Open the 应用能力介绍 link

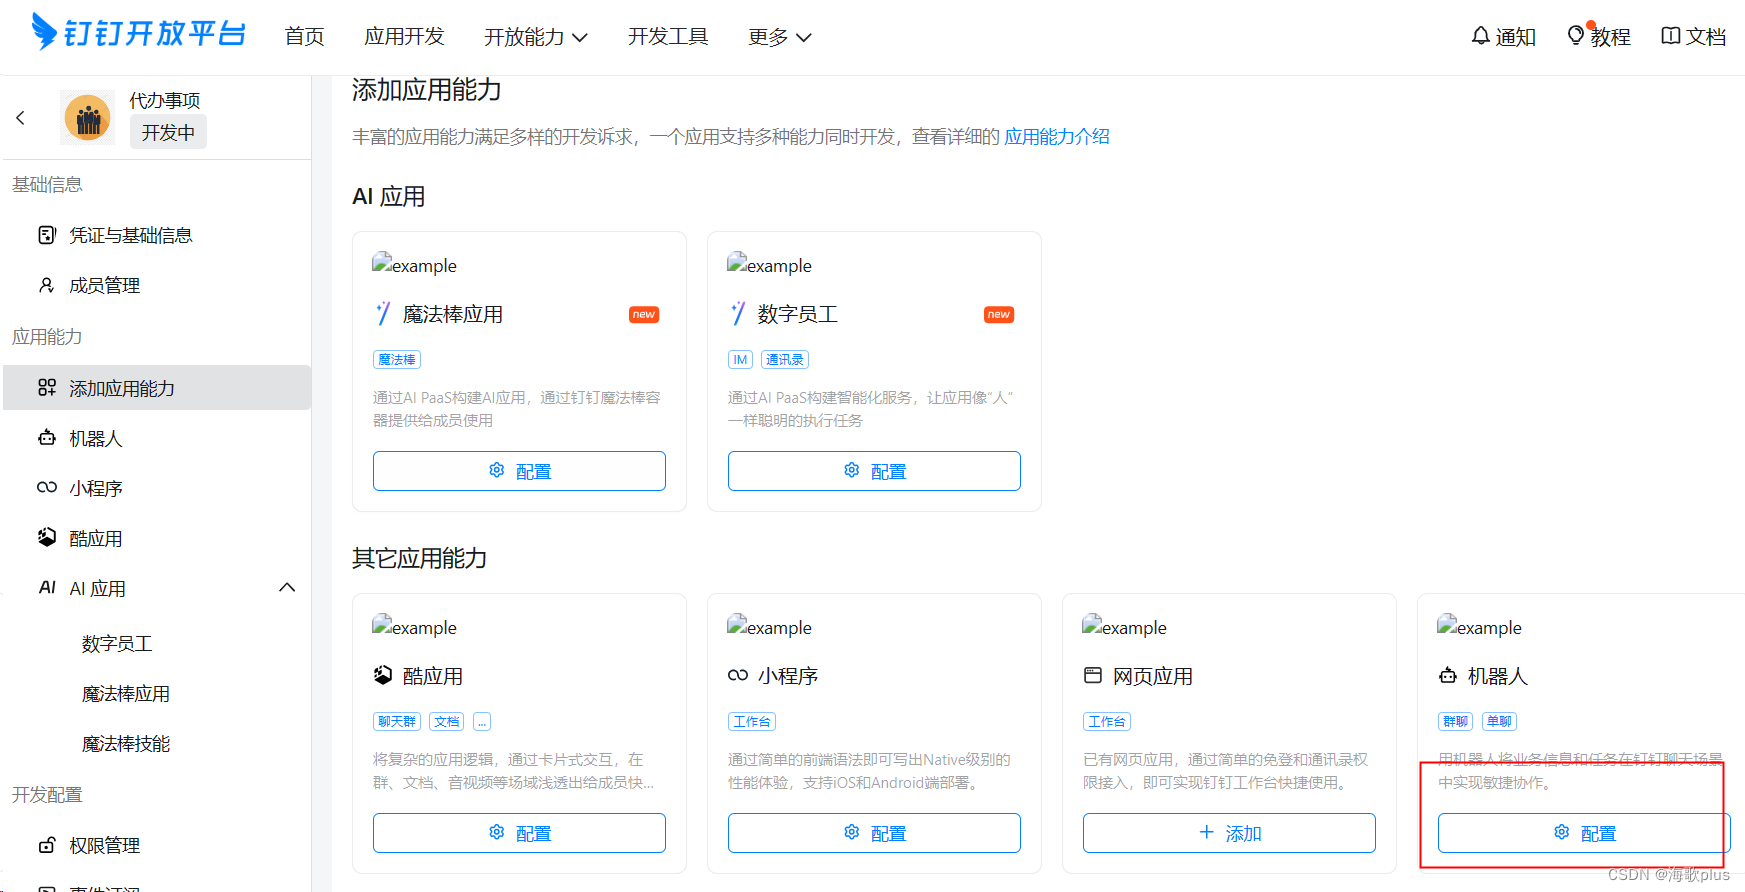click(1057, 136)
